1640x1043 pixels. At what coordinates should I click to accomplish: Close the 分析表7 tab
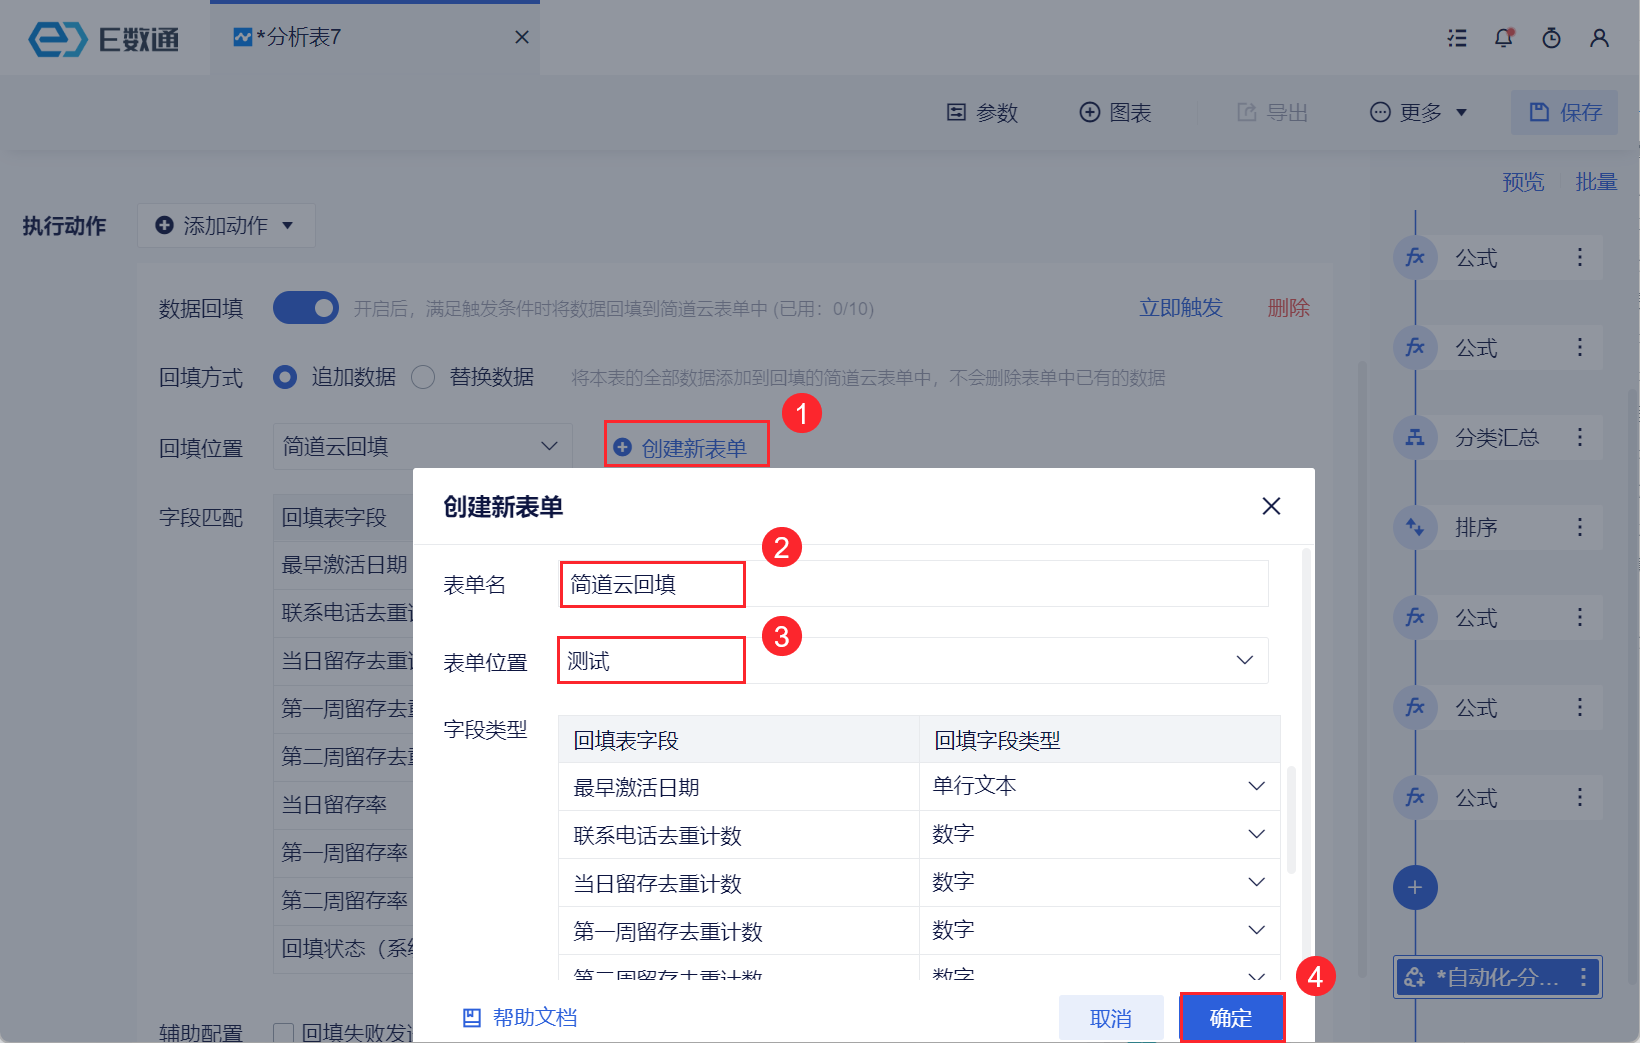[x=522, y=37]
